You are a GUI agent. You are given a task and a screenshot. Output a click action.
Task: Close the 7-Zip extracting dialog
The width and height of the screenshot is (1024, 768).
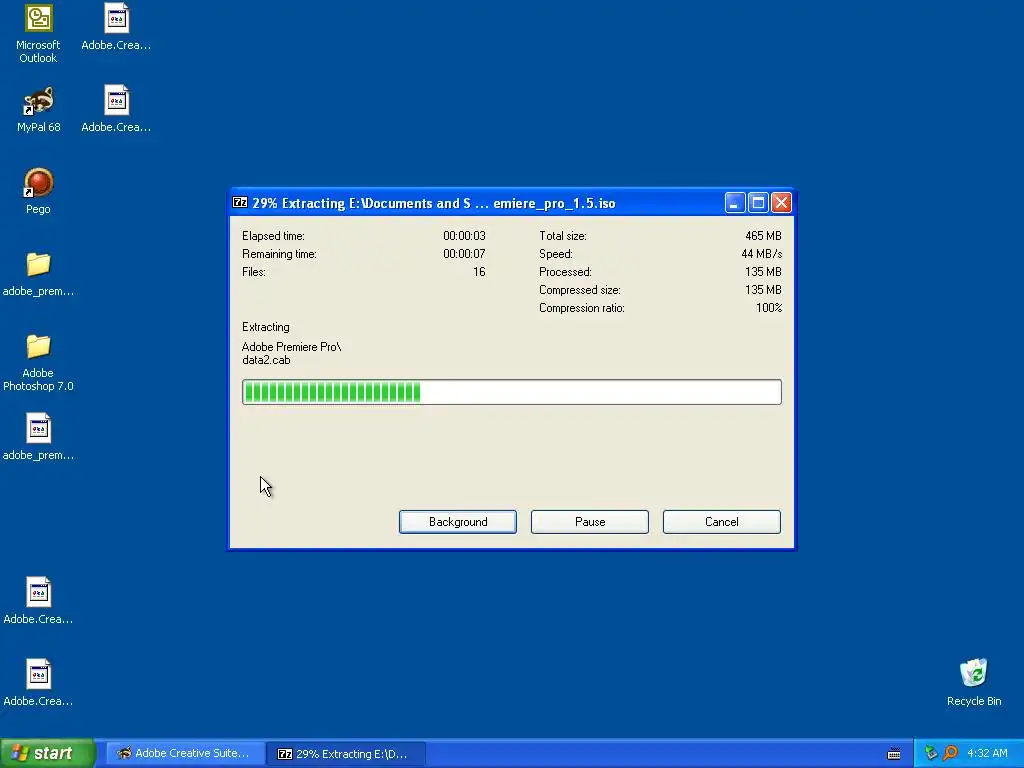pos(781,203)
